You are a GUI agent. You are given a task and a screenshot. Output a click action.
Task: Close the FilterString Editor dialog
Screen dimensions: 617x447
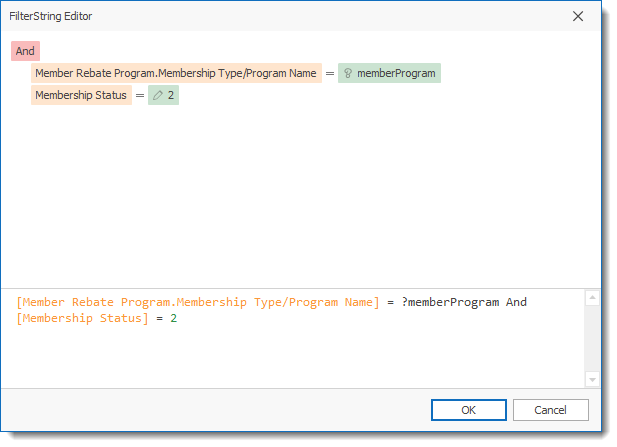pyautogui.click(x=578, y=16)
